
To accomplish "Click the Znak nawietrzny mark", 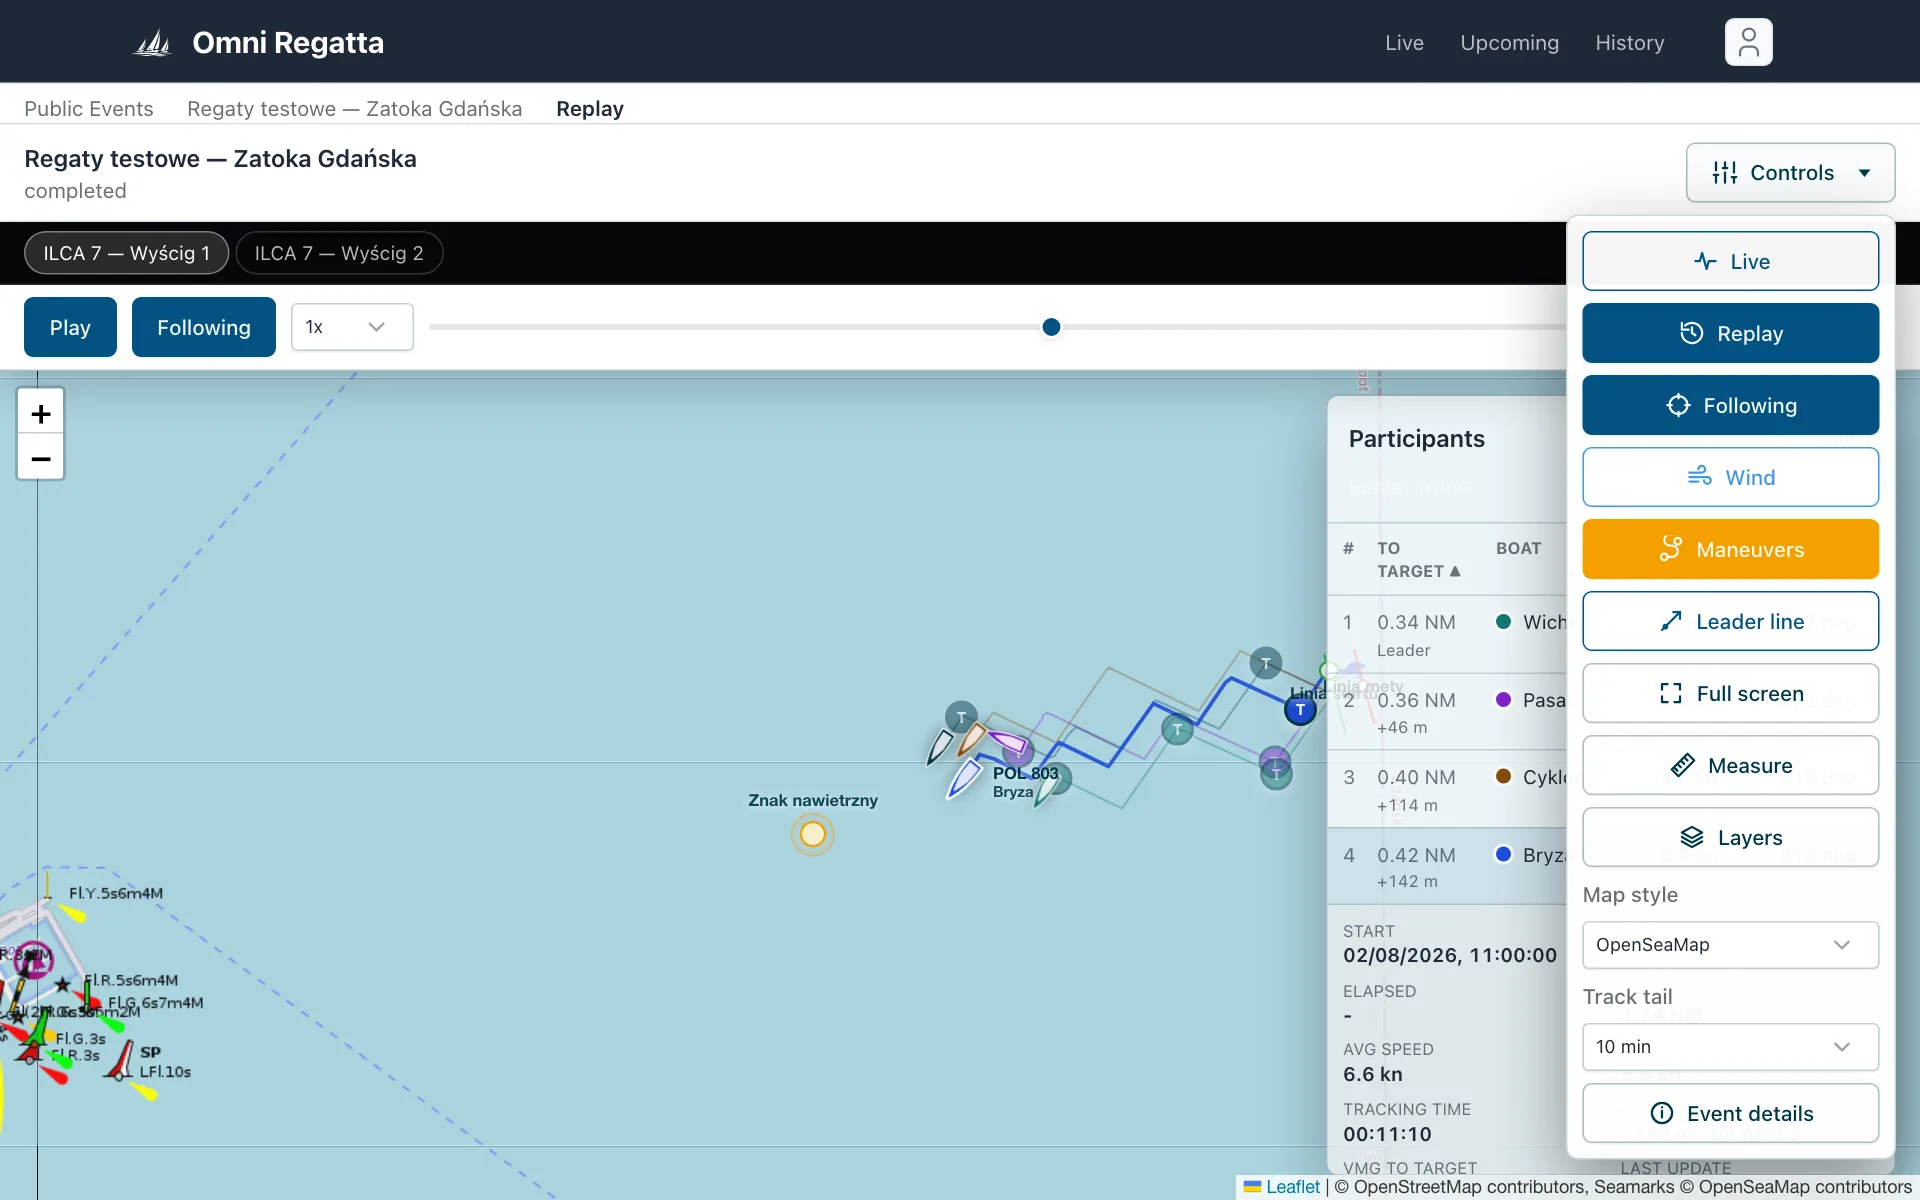I will [813, 834].
